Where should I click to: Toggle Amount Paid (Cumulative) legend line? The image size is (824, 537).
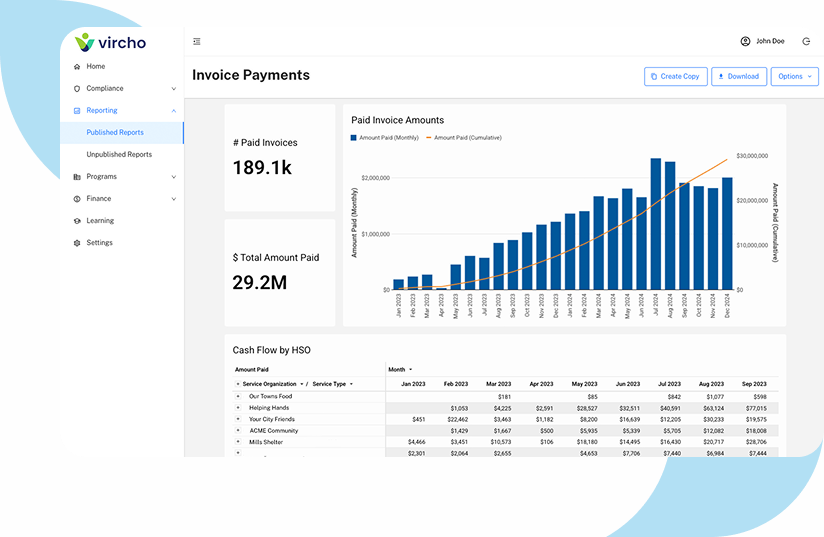coord(428,138)
